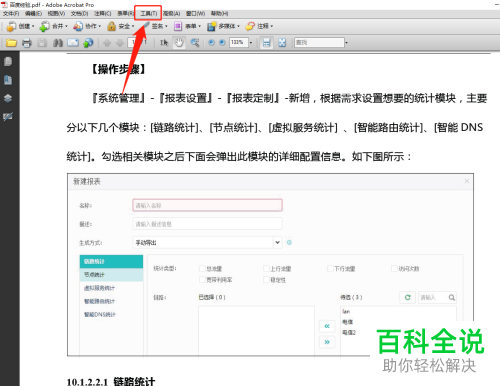Screen dimensions: 500x386
Task: Go to next page with down arrow
Action: pos(120,43)
